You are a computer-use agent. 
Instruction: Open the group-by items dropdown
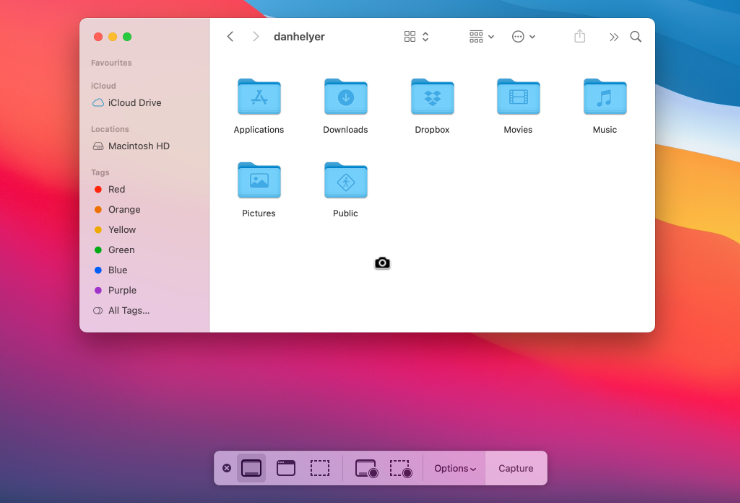point(481,36)
